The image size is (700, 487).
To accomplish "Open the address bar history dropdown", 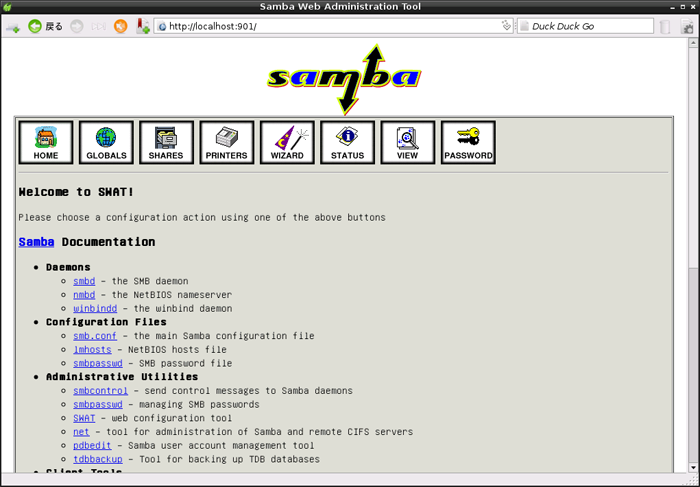I will 506,26.
